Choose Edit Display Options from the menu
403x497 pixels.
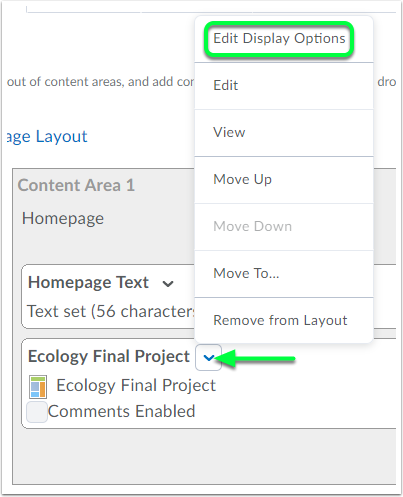279,39
